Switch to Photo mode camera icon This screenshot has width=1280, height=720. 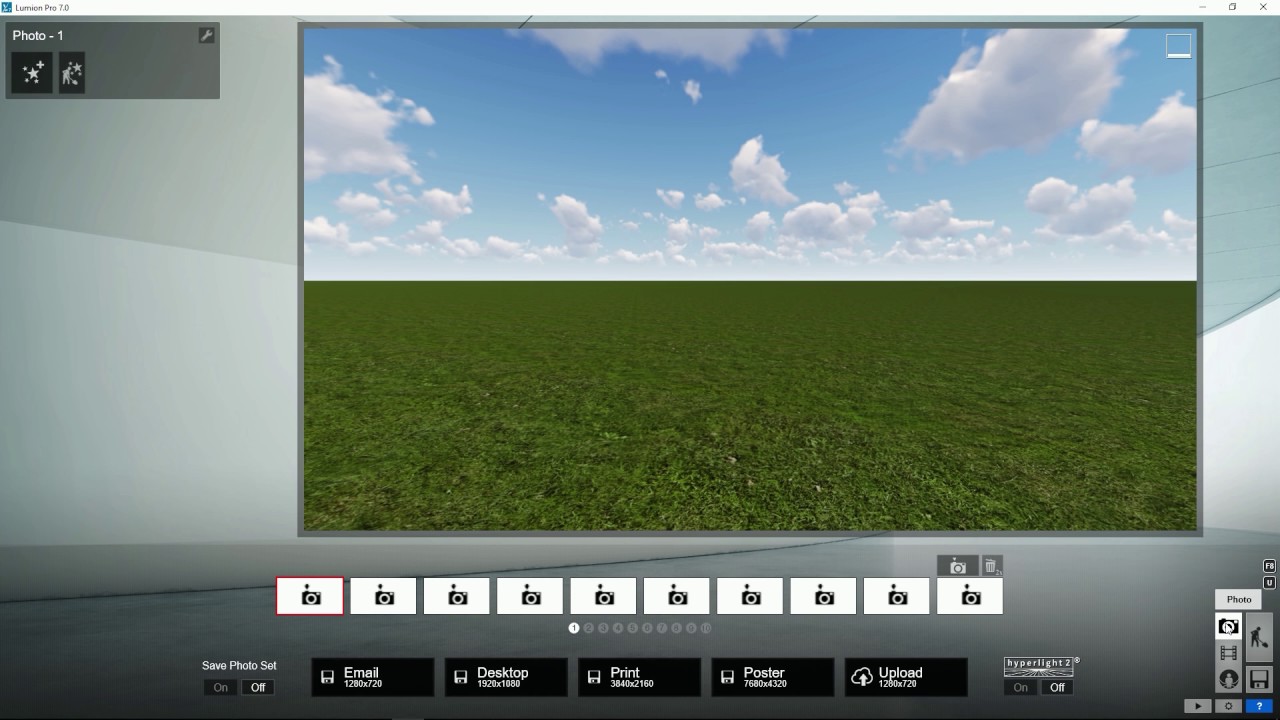[x=1228, y=627]
